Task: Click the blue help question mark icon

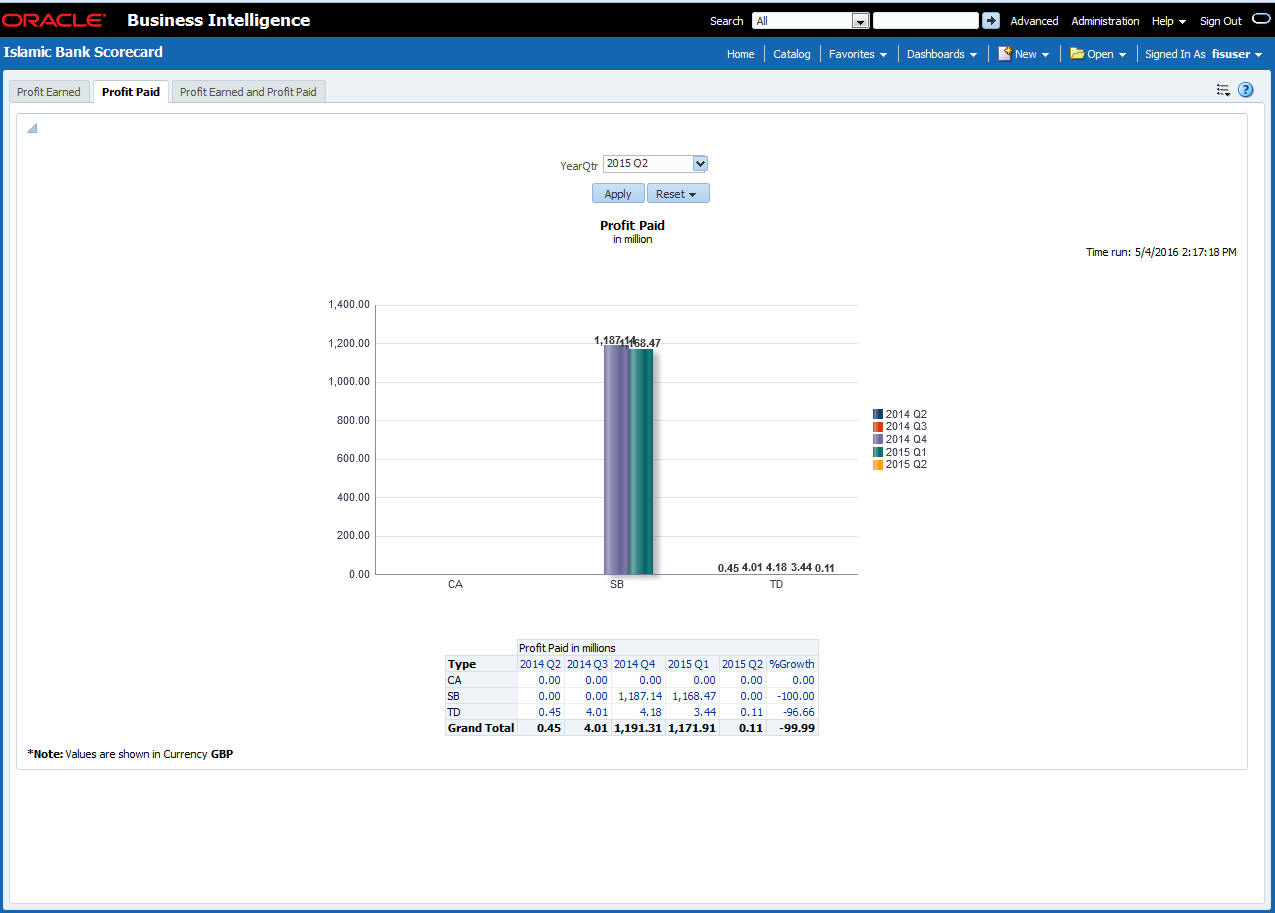Action: click(x=1246, y=90)
